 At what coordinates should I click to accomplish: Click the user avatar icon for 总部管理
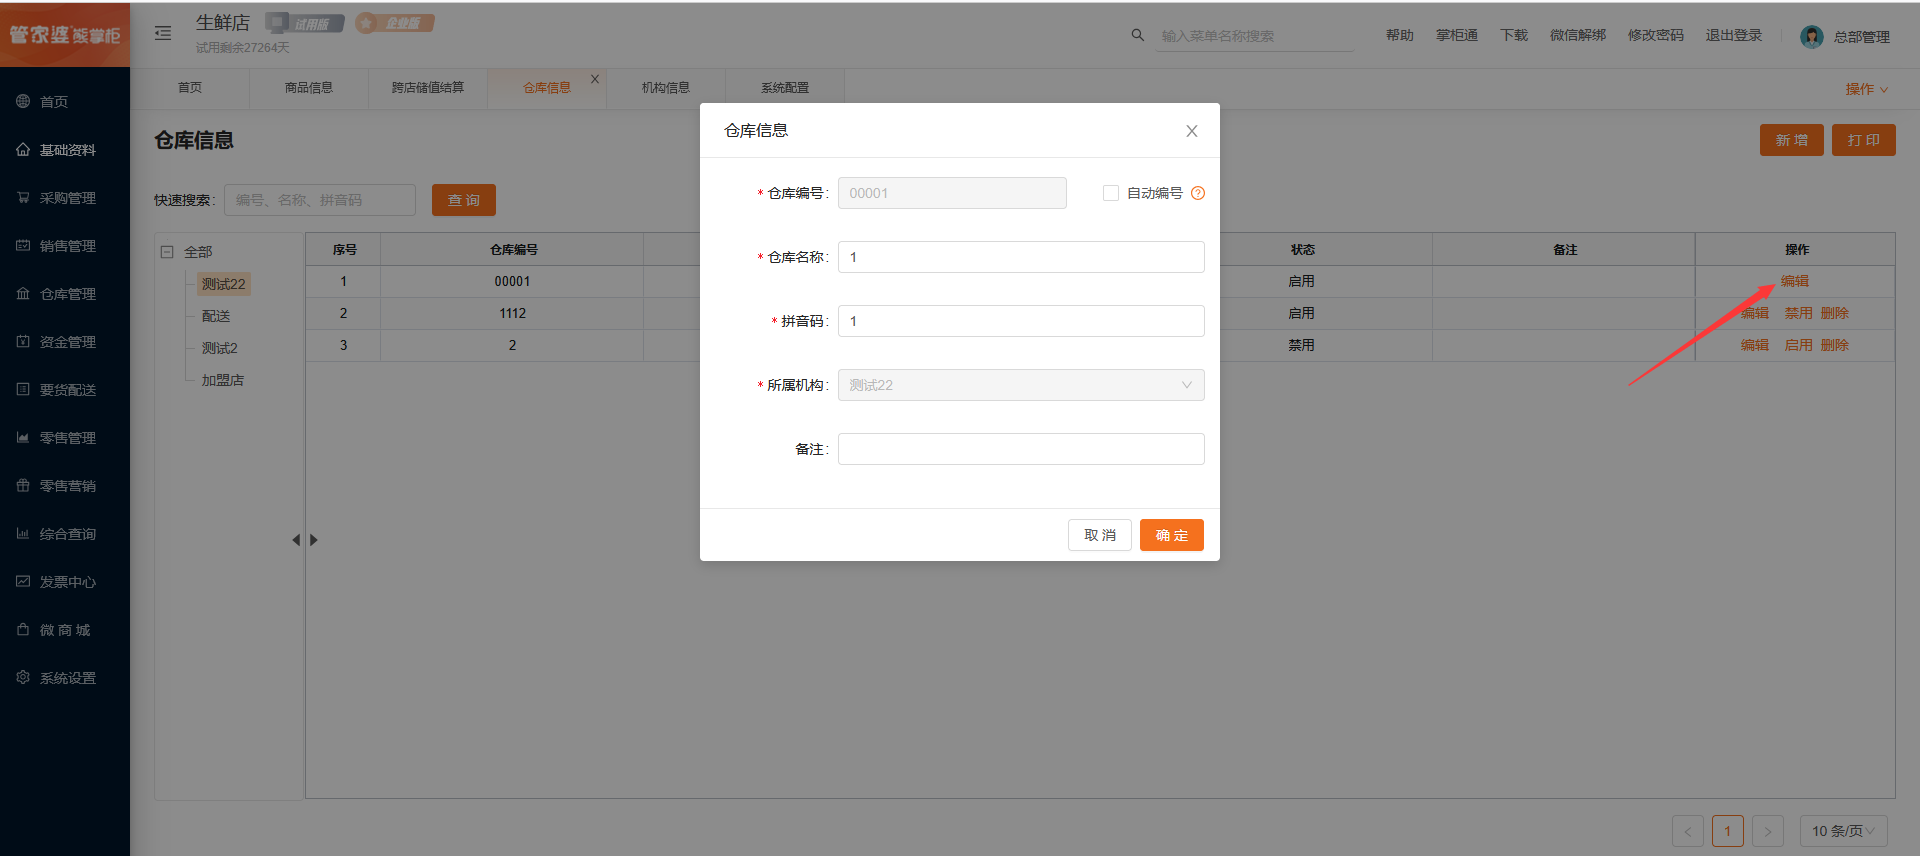pos(1811,37)
